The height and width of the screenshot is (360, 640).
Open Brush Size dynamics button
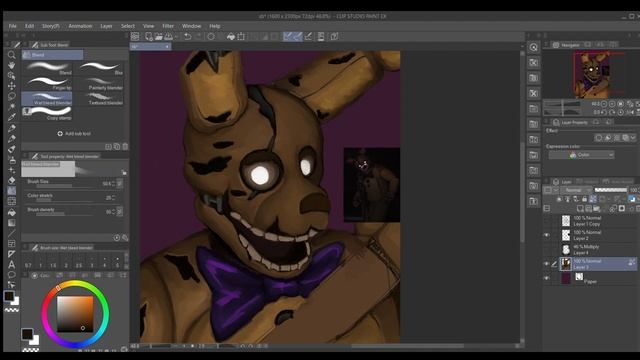[x=120, y=184]
